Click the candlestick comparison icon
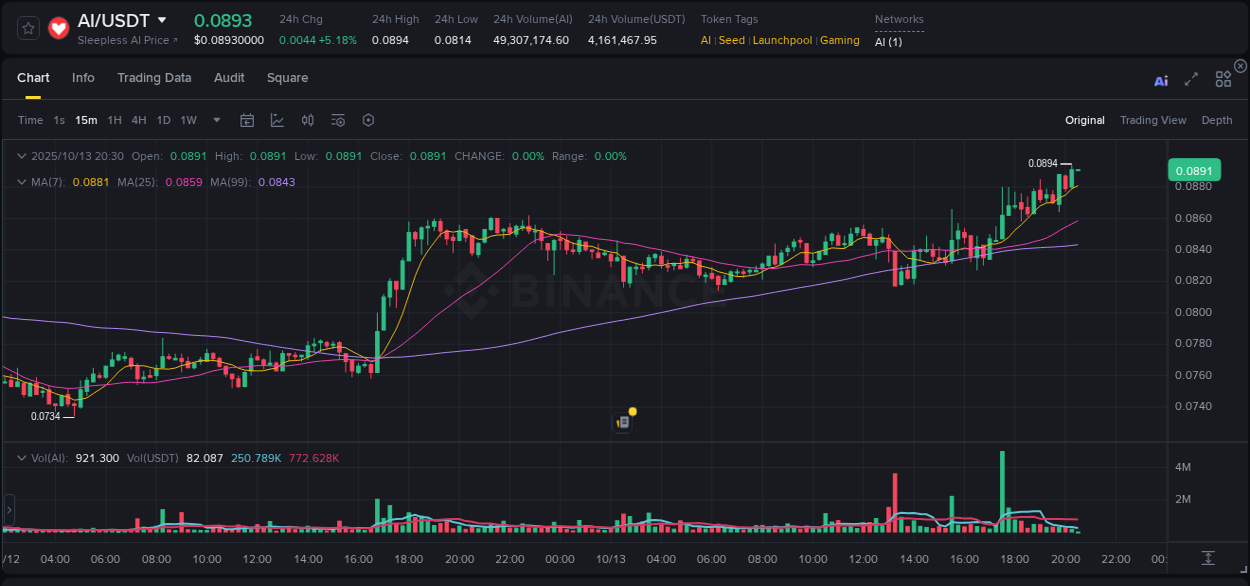 pos(307,120)
